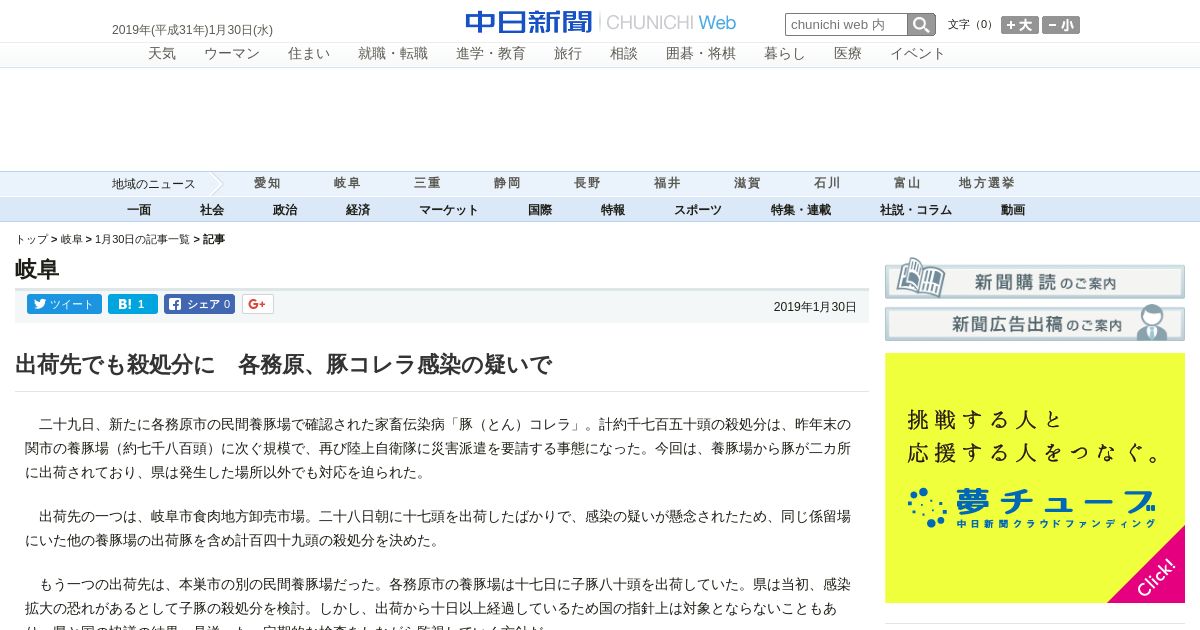Go to the 特報 section
Viewport: 1200px width, 630px height.
coord(613,210)
